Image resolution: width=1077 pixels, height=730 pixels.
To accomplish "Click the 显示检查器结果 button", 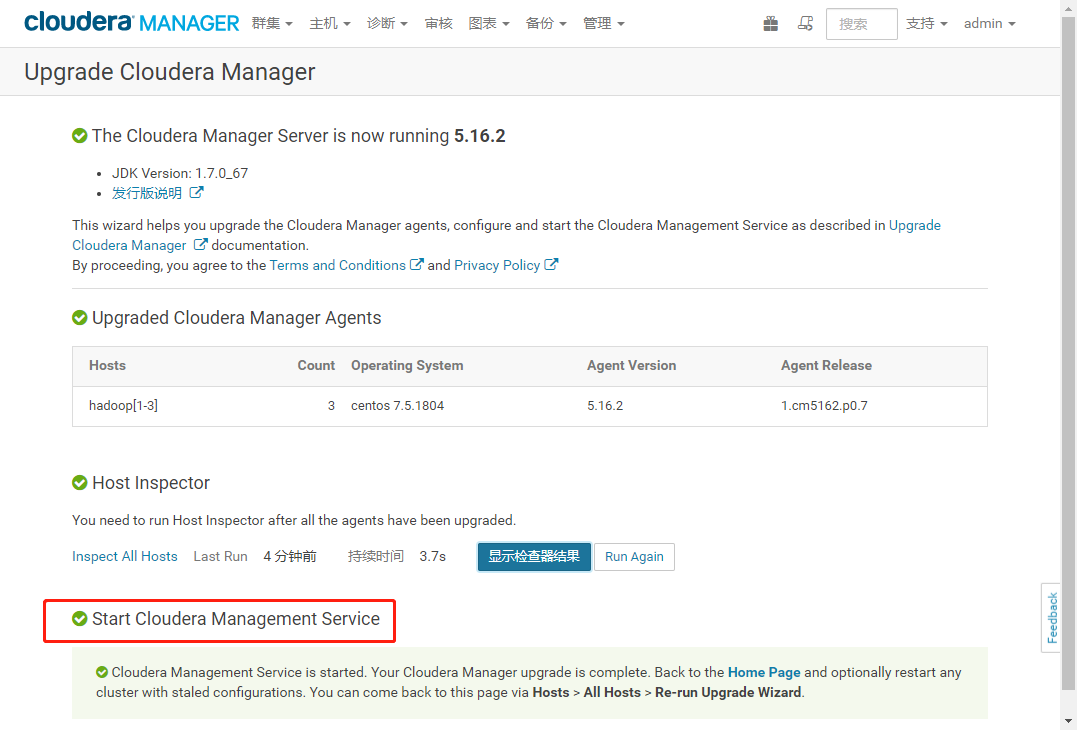I will coord(534,556).
